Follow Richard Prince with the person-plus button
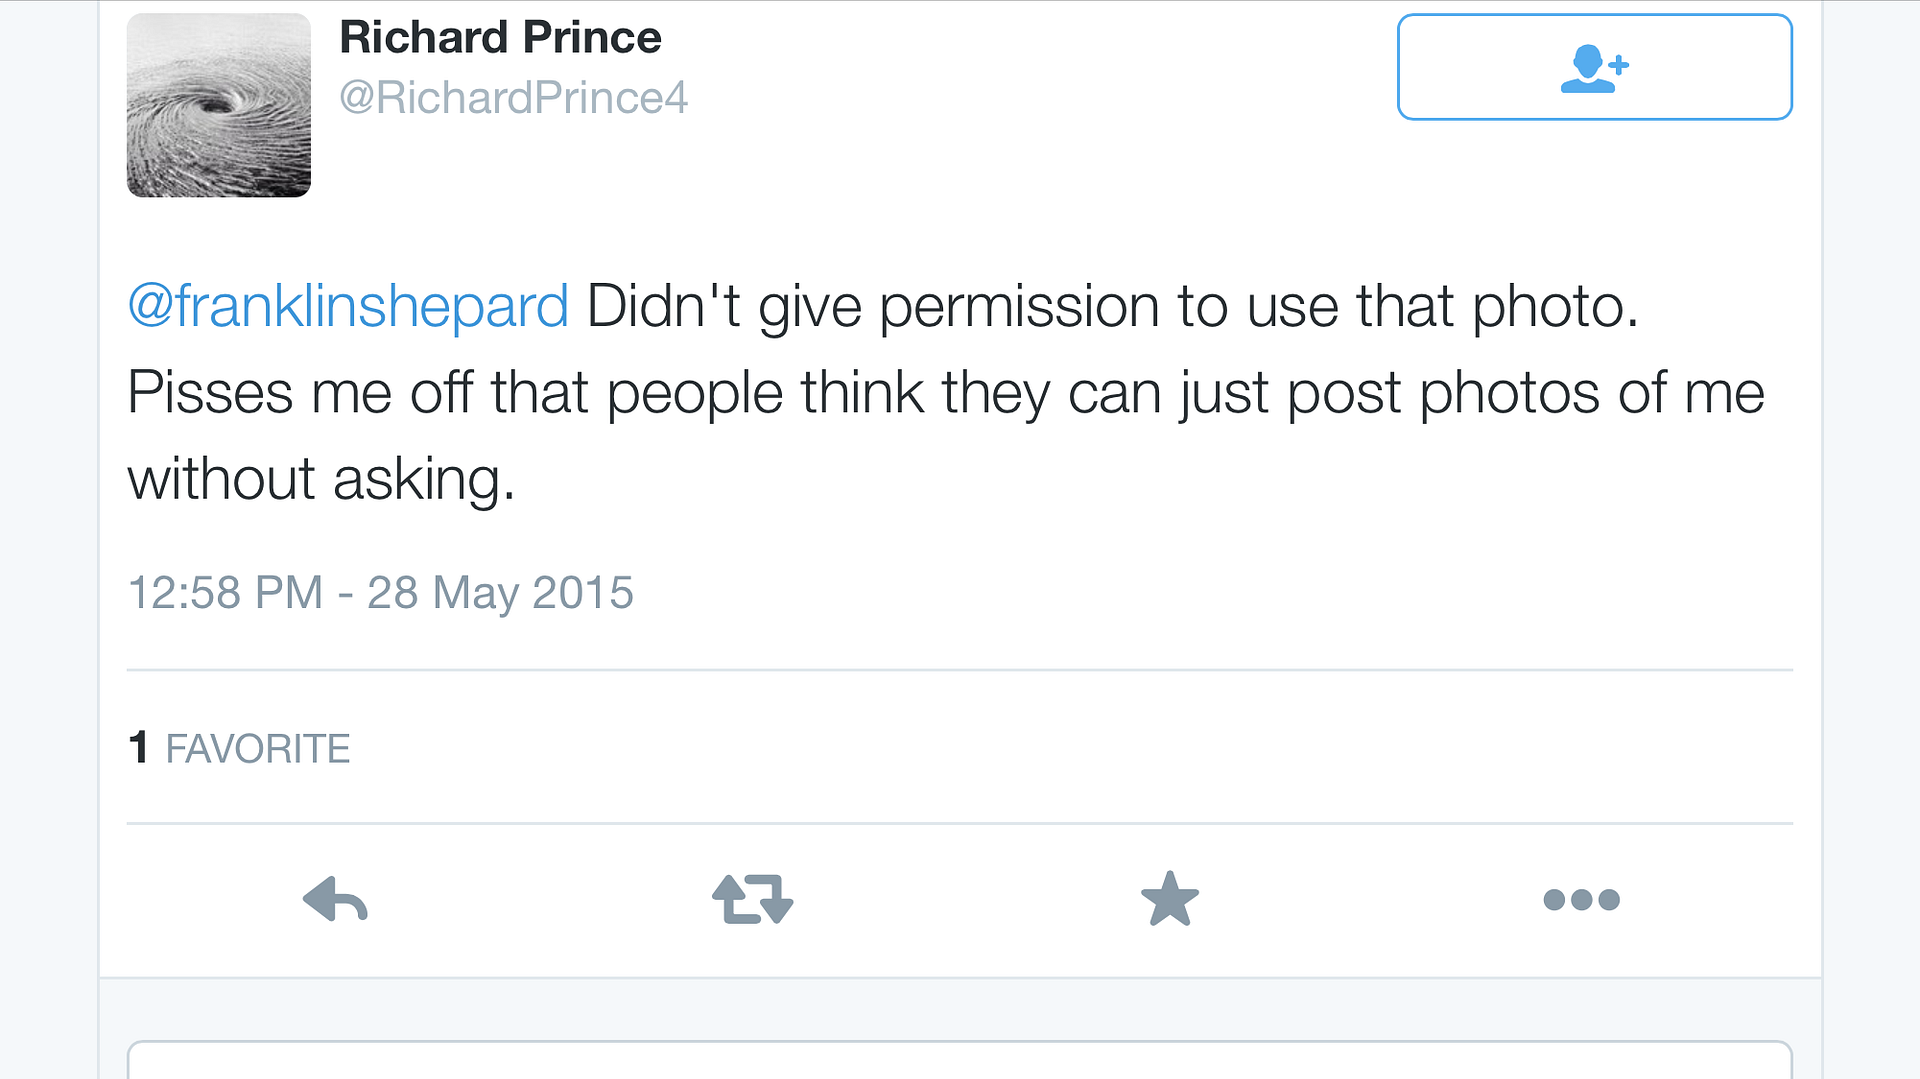The height and width of the screenshot is (1079, 1920). (x=1594, y=67)
